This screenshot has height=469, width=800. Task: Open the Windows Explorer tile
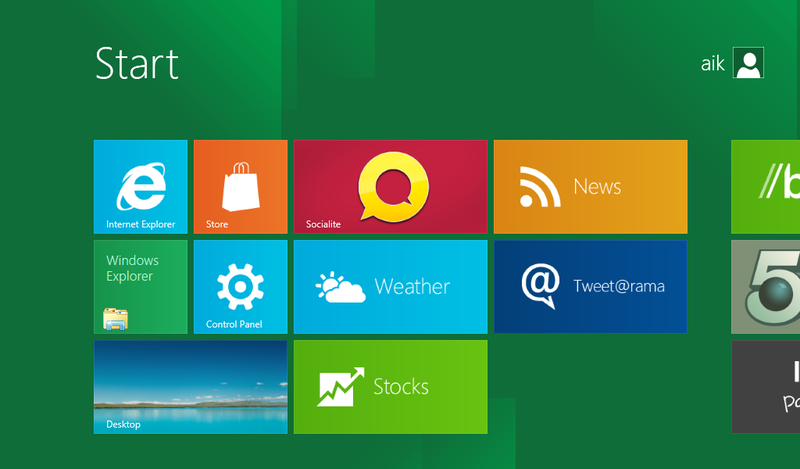coord(140,287)
